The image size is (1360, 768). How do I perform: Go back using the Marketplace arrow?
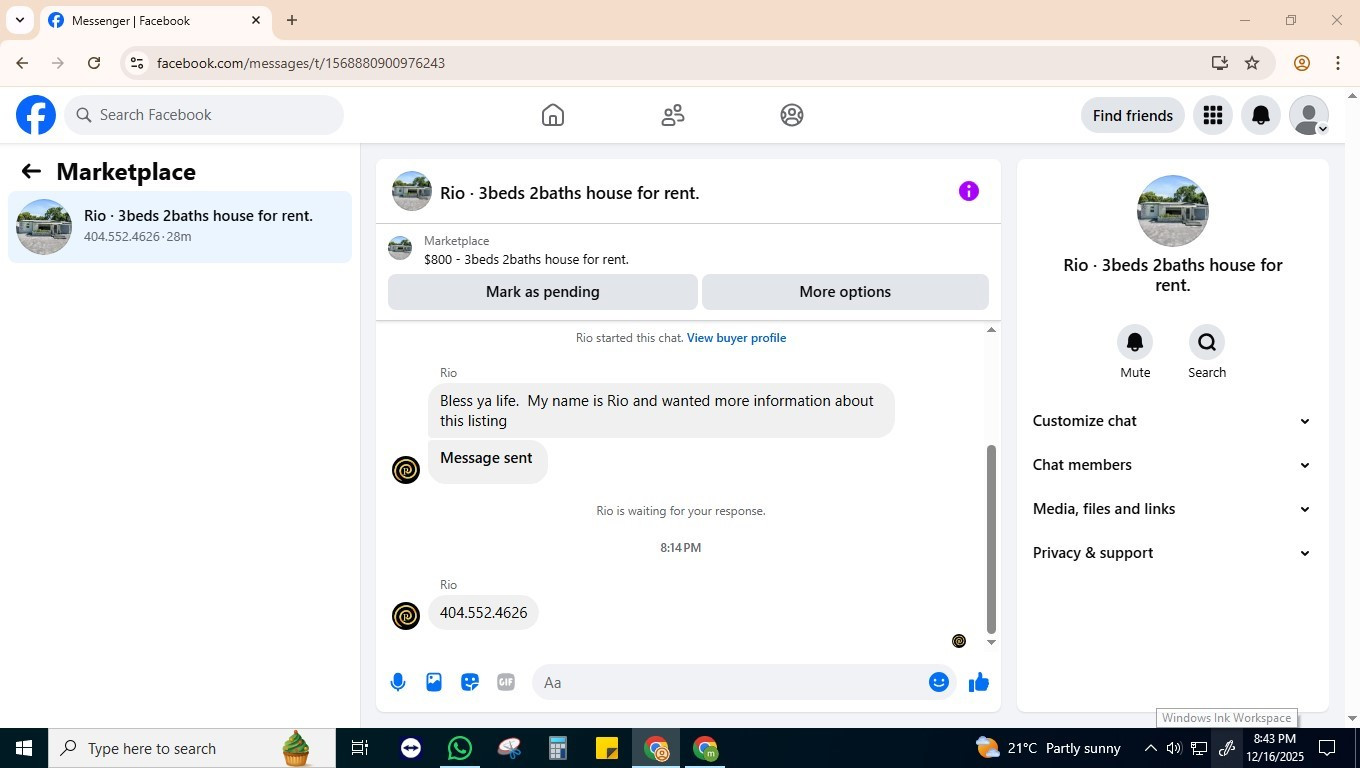(31, 171)
